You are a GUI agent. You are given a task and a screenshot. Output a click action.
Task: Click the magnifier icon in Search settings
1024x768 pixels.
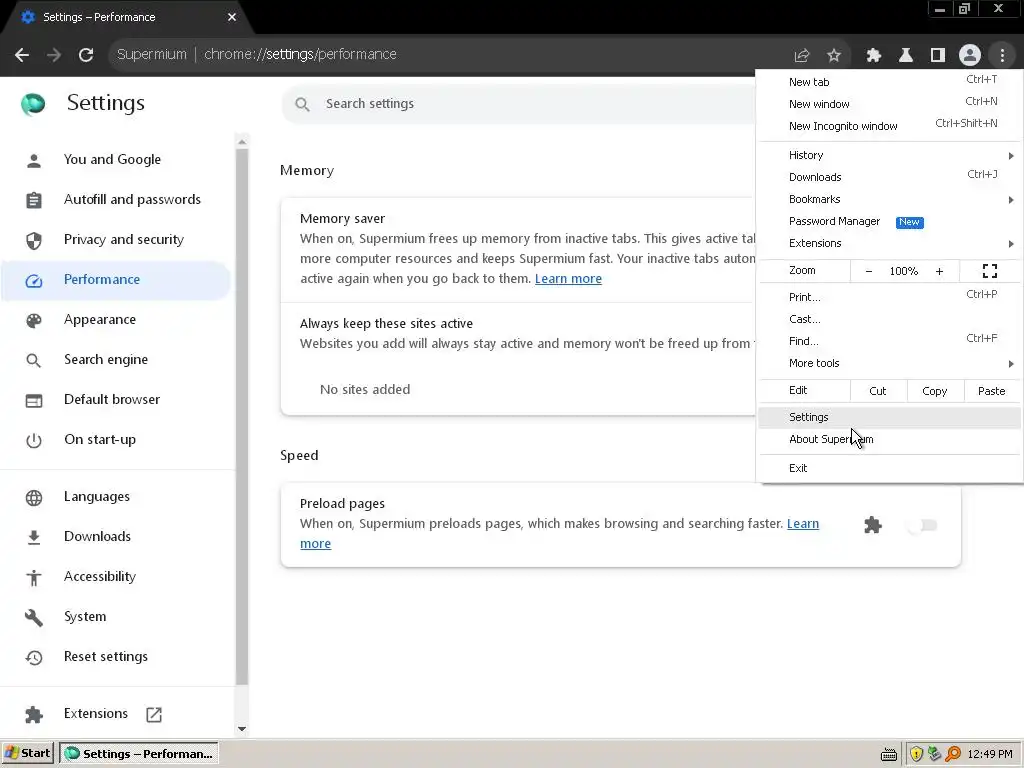(x=302, y=104)
